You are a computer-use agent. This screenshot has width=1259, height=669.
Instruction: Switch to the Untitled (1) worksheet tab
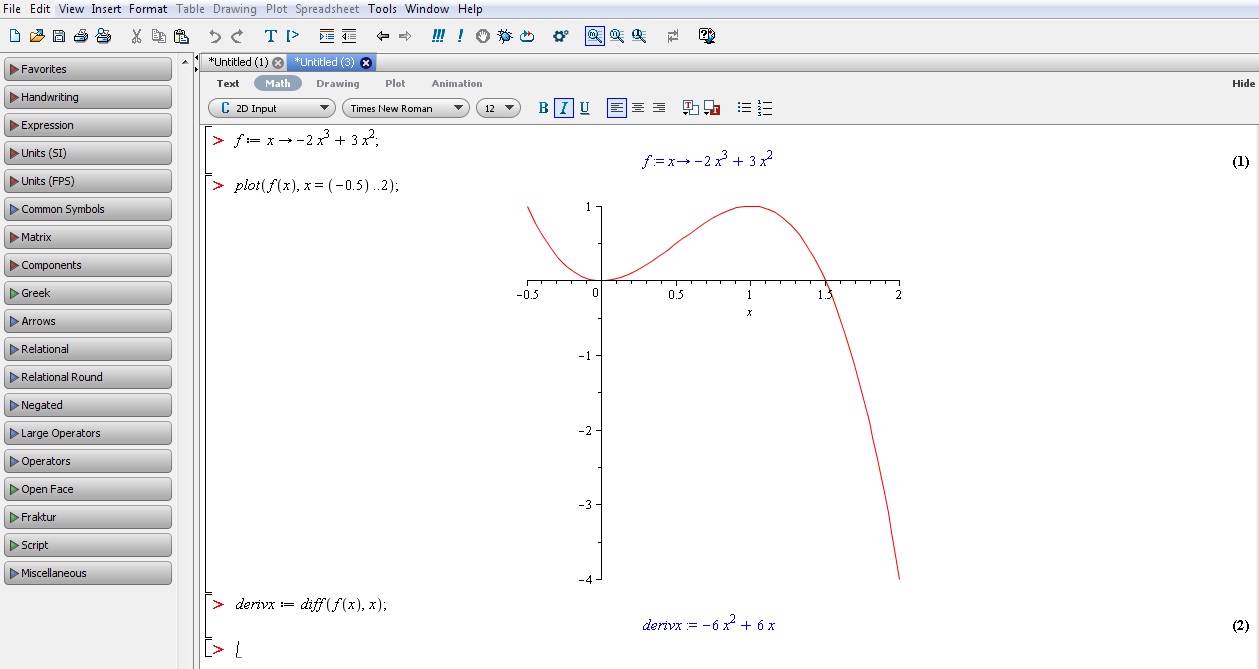click(x=238, y=61)
